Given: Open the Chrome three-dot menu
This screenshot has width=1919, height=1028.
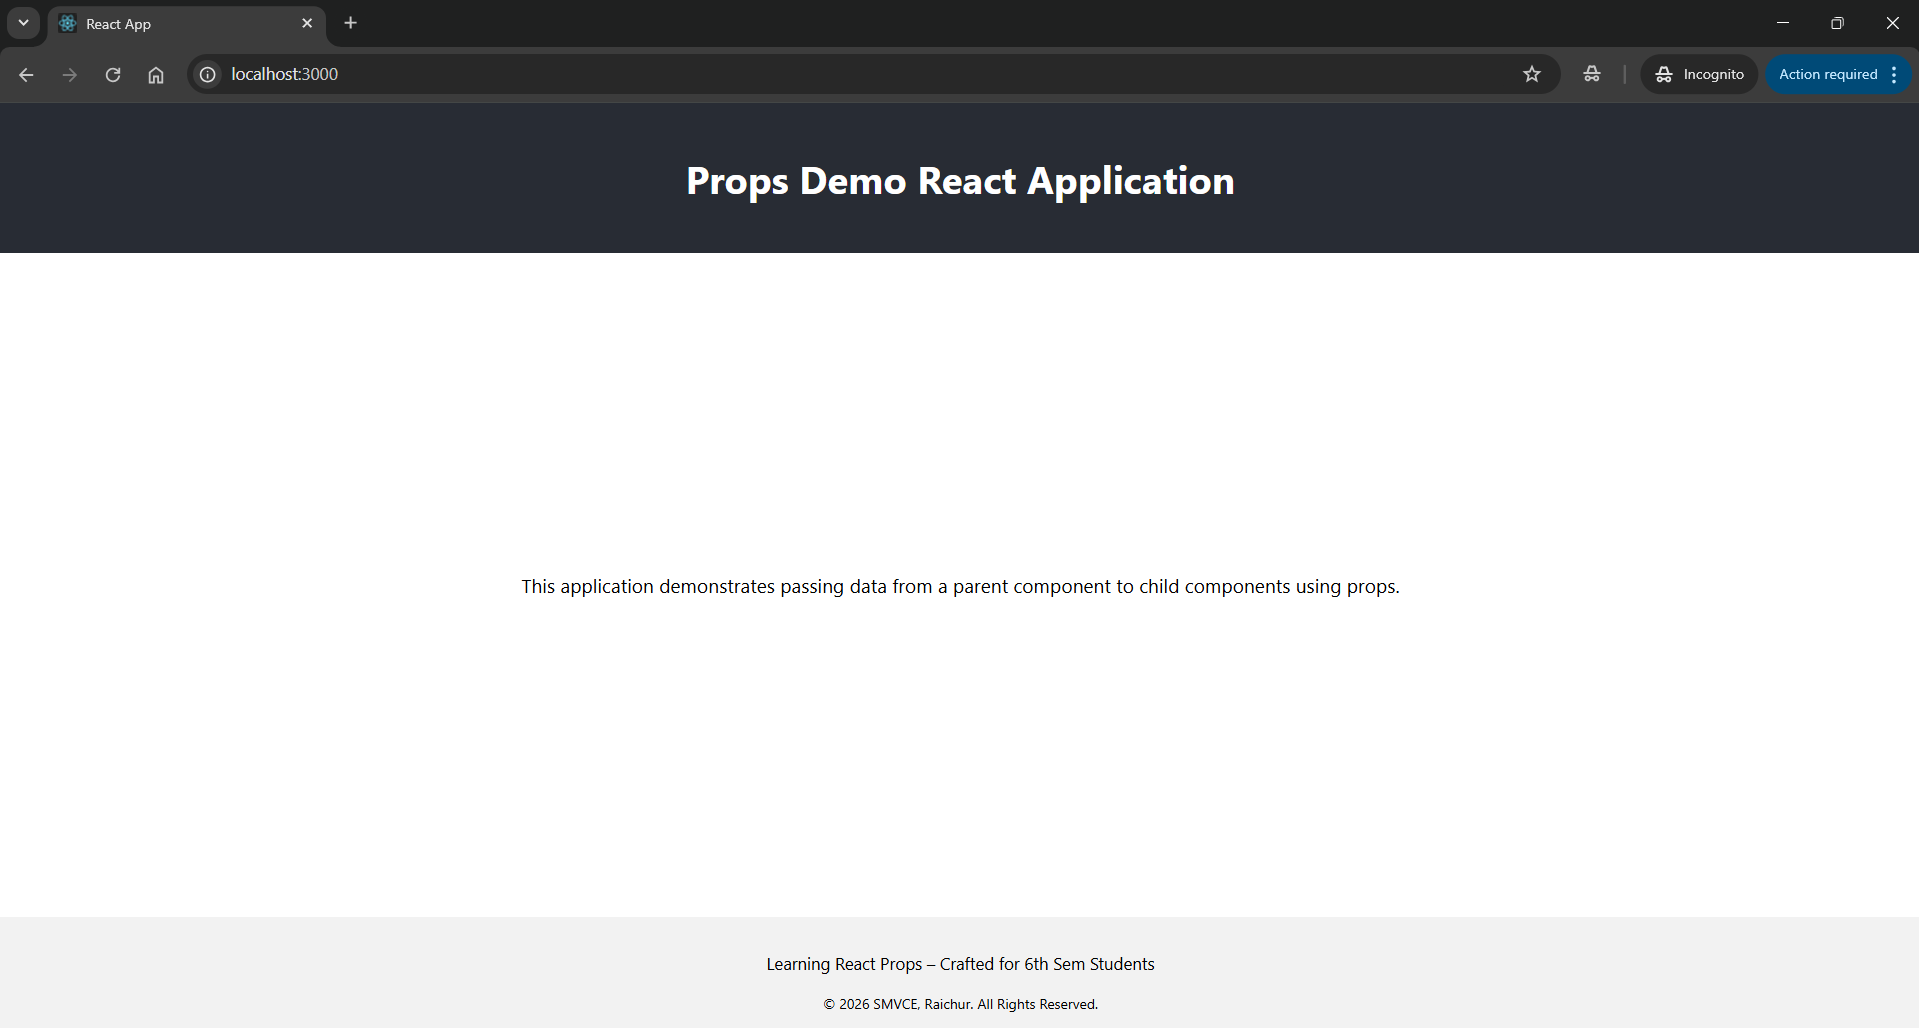Looking at the screenshot, I should pyautogui.click(x=1895, y=75).
